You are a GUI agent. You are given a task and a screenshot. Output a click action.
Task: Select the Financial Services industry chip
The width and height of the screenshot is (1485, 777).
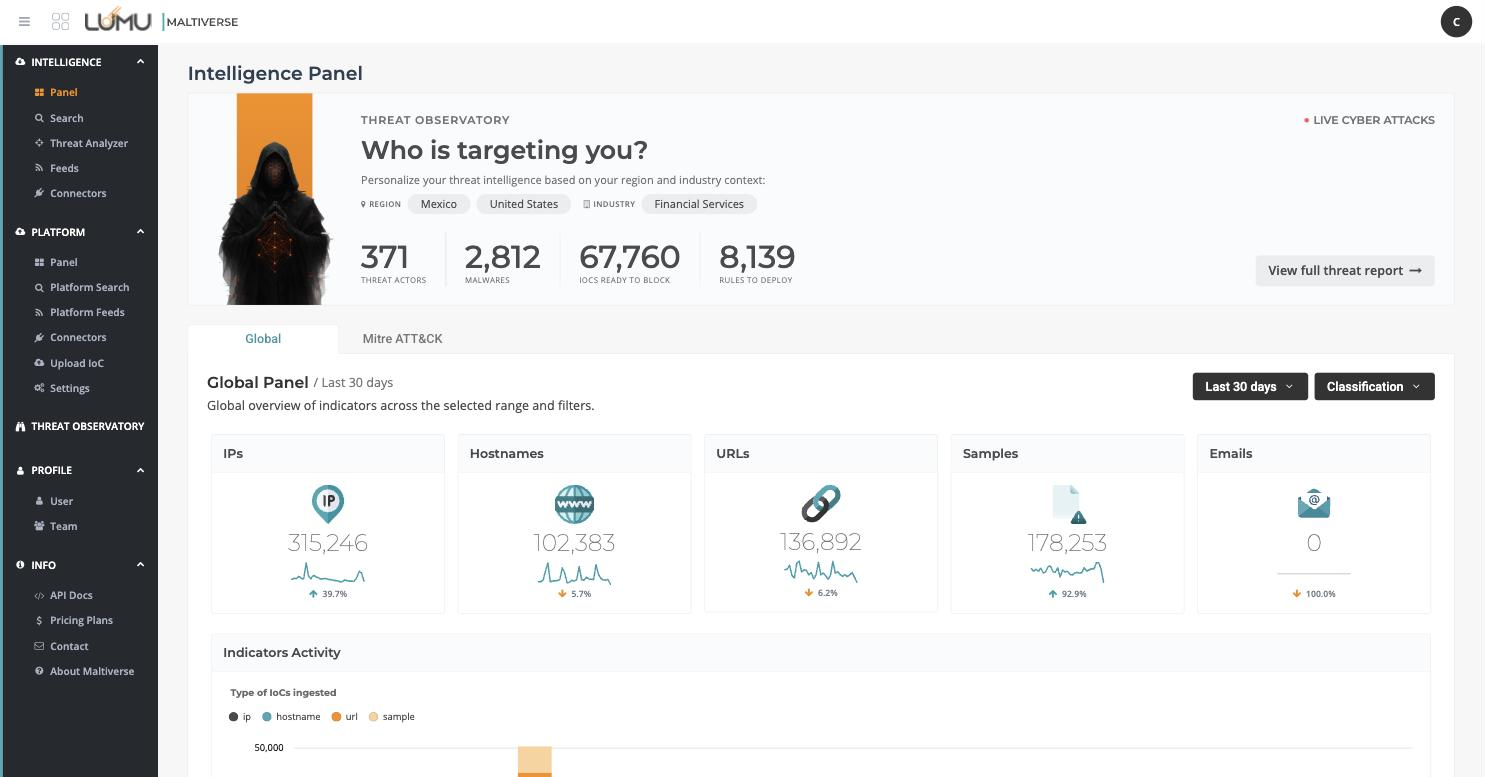click(x=699, y=204)
